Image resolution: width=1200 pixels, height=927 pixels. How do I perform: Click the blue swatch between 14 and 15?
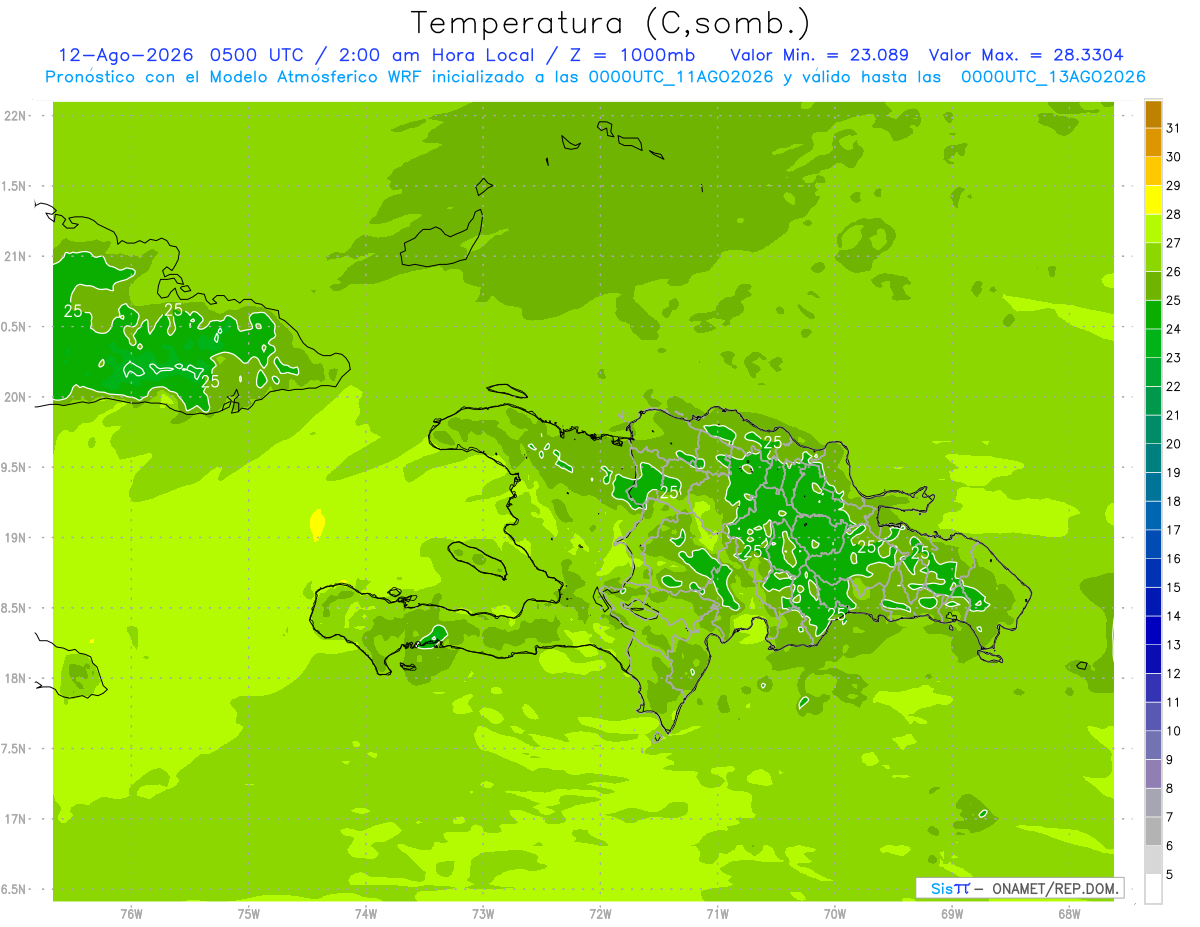click(x=1154, y=602)
